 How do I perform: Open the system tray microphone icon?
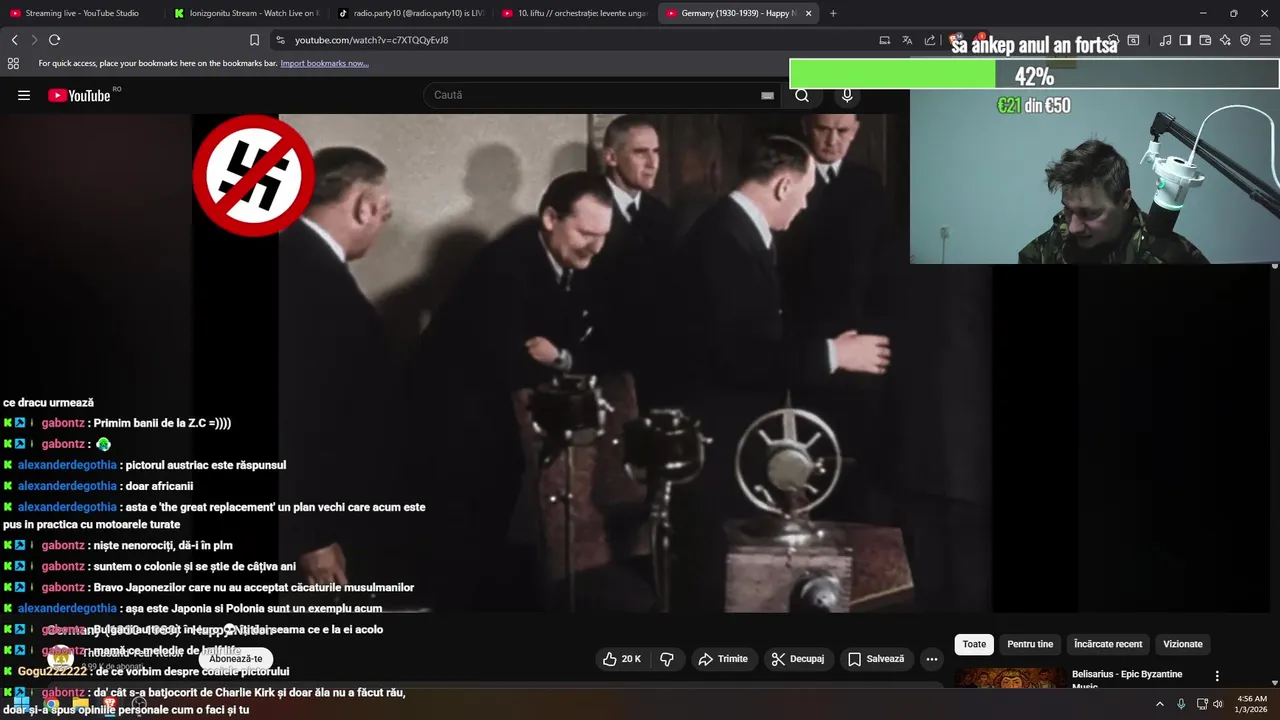(1181, 704)
